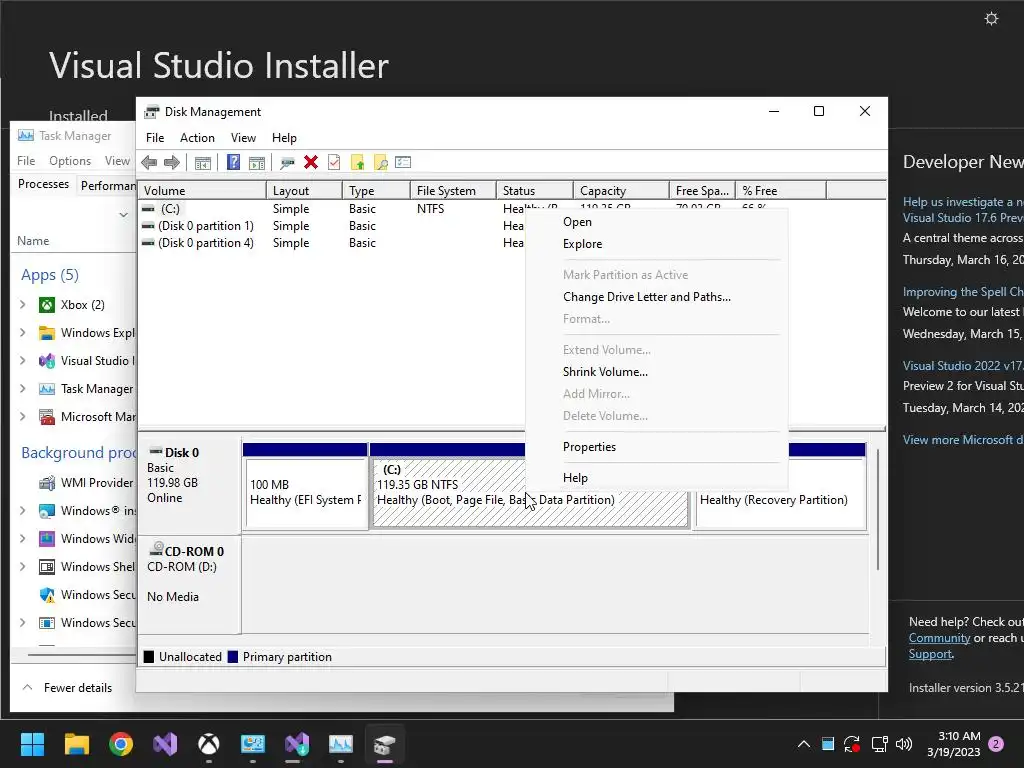The height and width of the screenshot is (768, 1024).
Task: Collapse Task Manager with Fewer details
Action: (x=67, y=688)
